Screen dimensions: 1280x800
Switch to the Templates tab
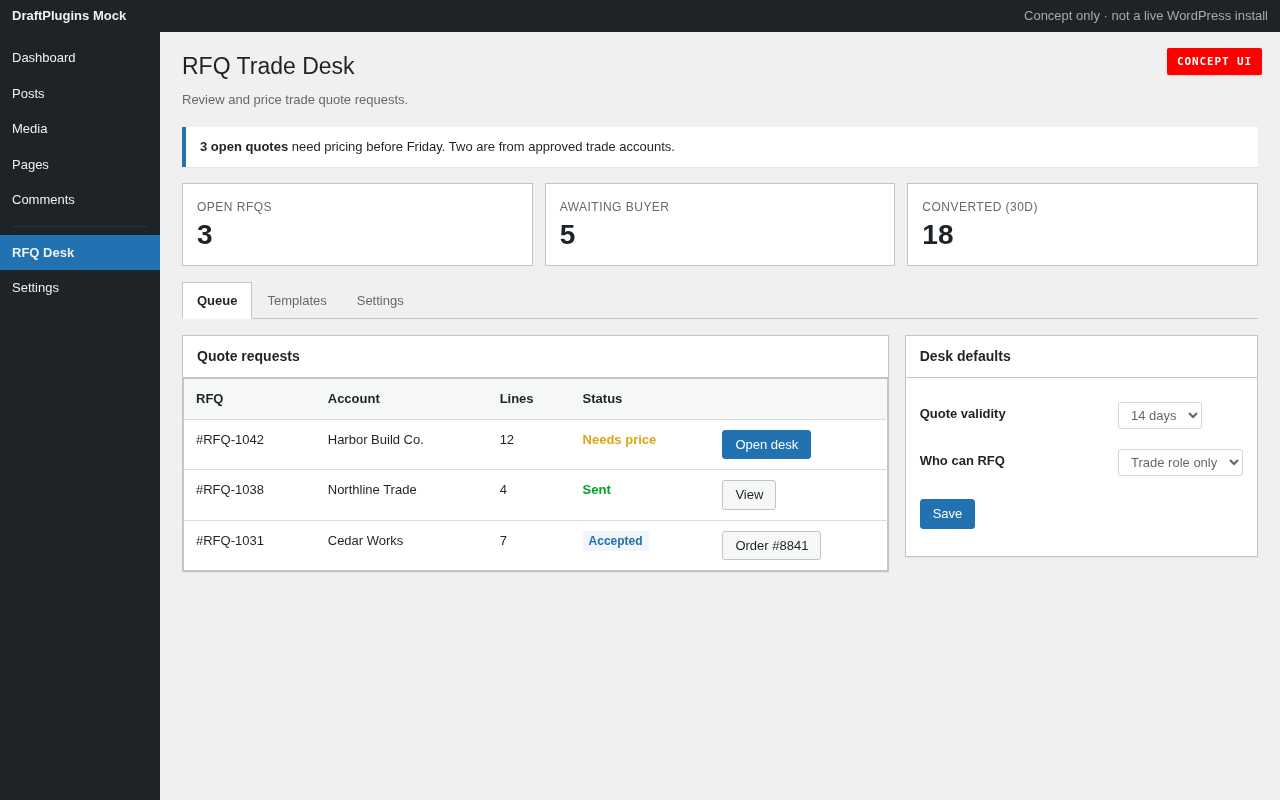pyautogui.click(x=297, y=300)
